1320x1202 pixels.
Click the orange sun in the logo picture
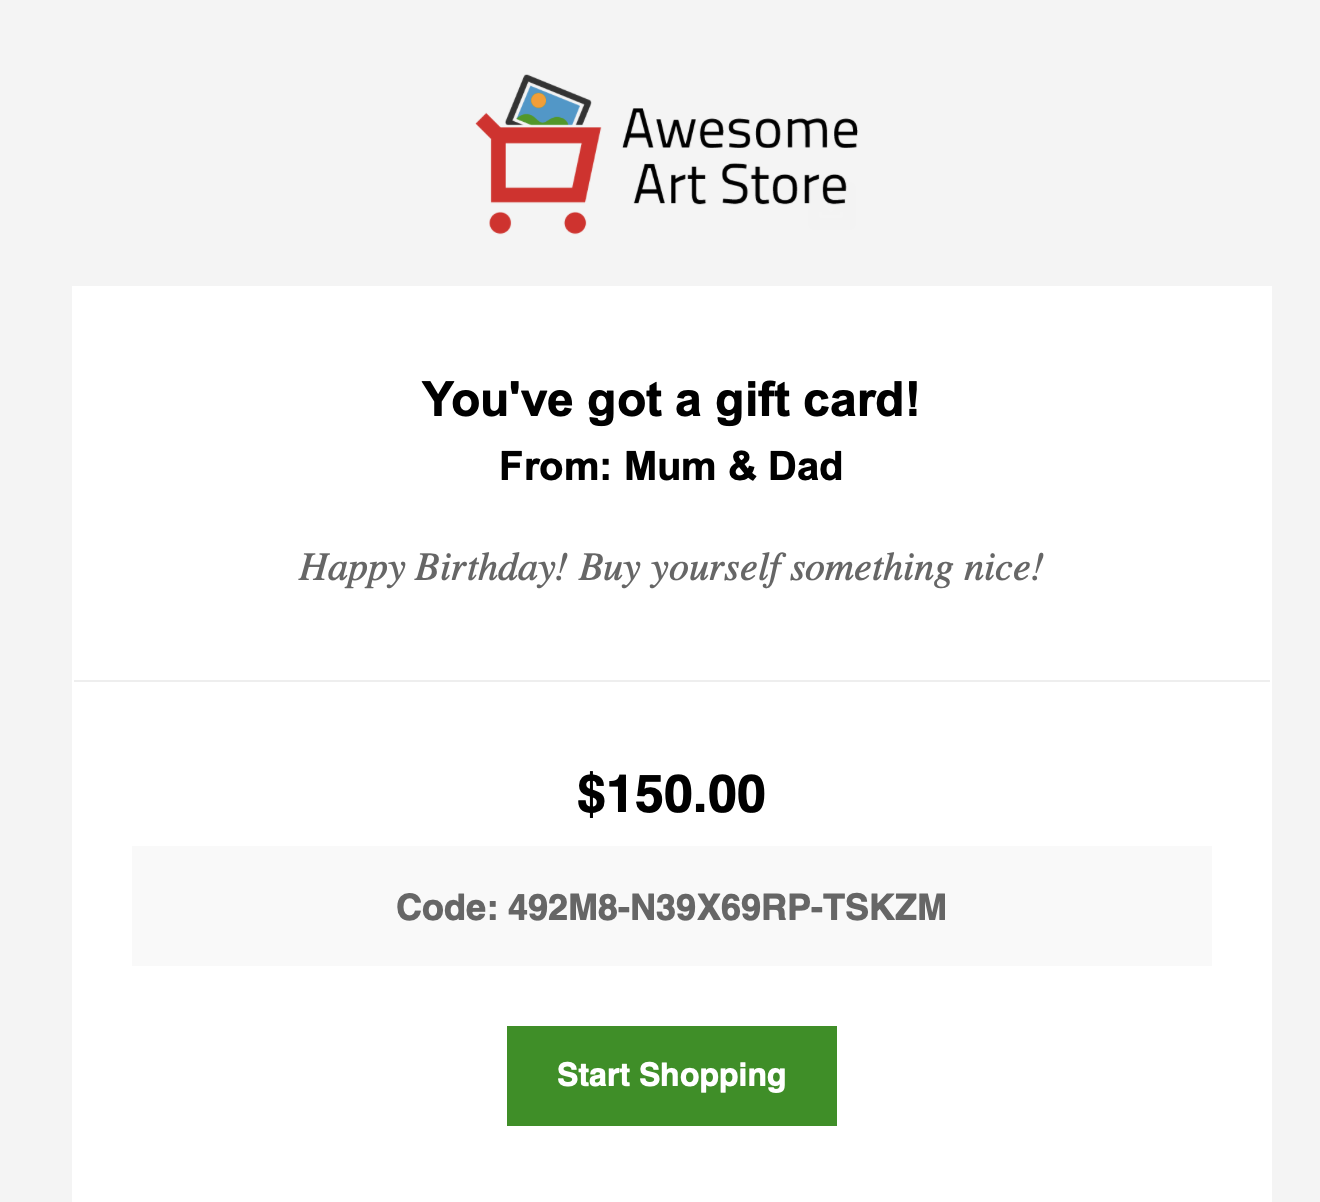(539, 100)
